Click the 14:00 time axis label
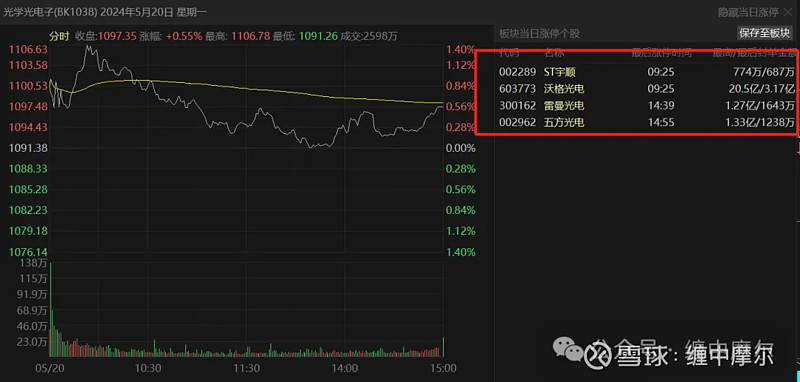800x382 pixels. point(345,368)
